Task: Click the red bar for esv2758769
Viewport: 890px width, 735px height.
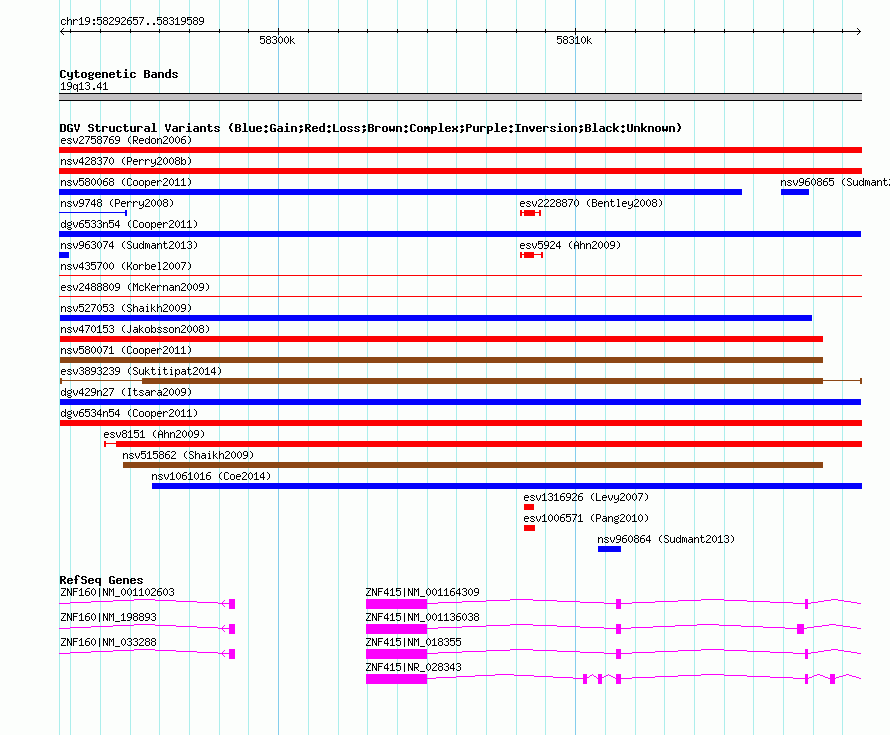Action: click(x=460, y=150)
